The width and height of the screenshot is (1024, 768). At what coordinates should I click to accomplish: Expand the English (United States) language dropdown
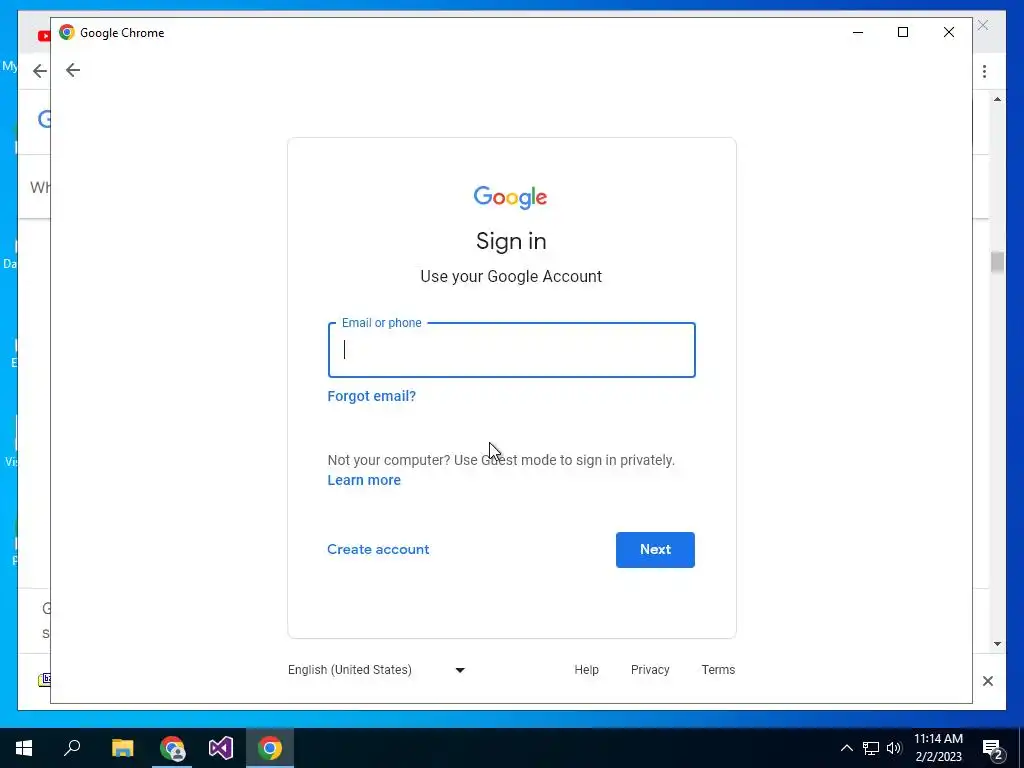tap(376, 670)
